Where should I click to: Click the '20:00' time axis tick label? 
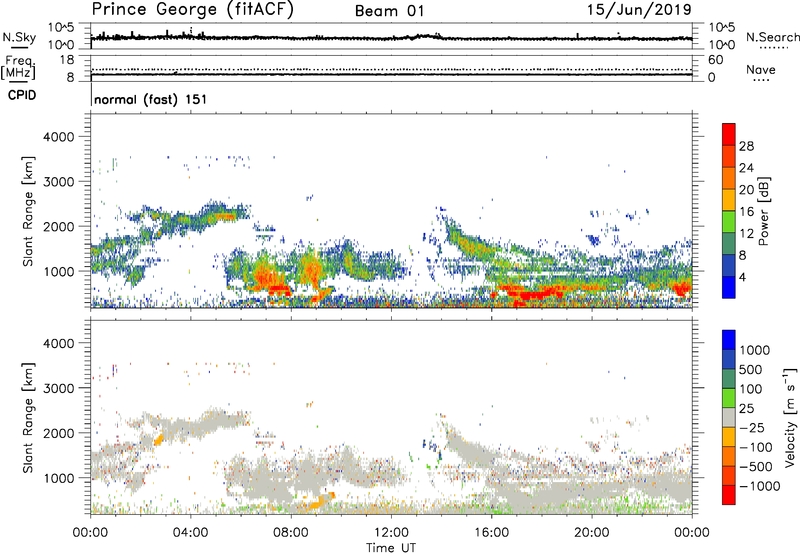click(591, 533)
